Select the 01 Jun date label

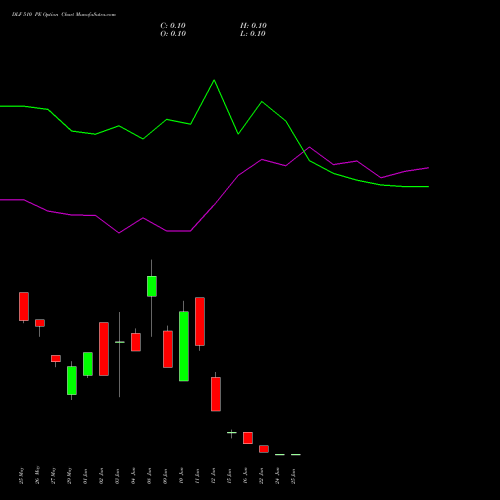86,476
